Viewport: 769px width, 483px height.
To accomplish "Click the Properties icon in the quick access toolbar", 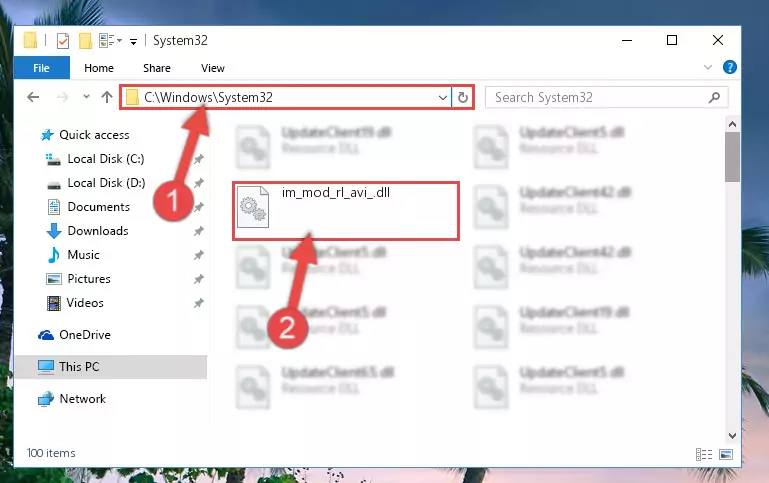I will click(x=63, y=41).
